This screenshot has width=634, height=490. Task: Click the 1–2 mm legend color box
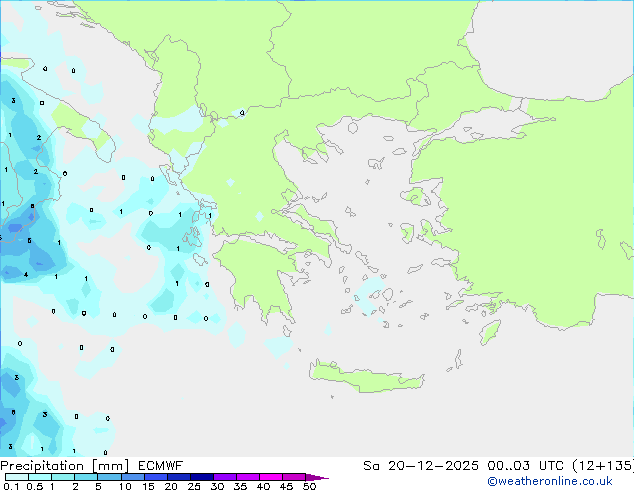pos(63,477)
